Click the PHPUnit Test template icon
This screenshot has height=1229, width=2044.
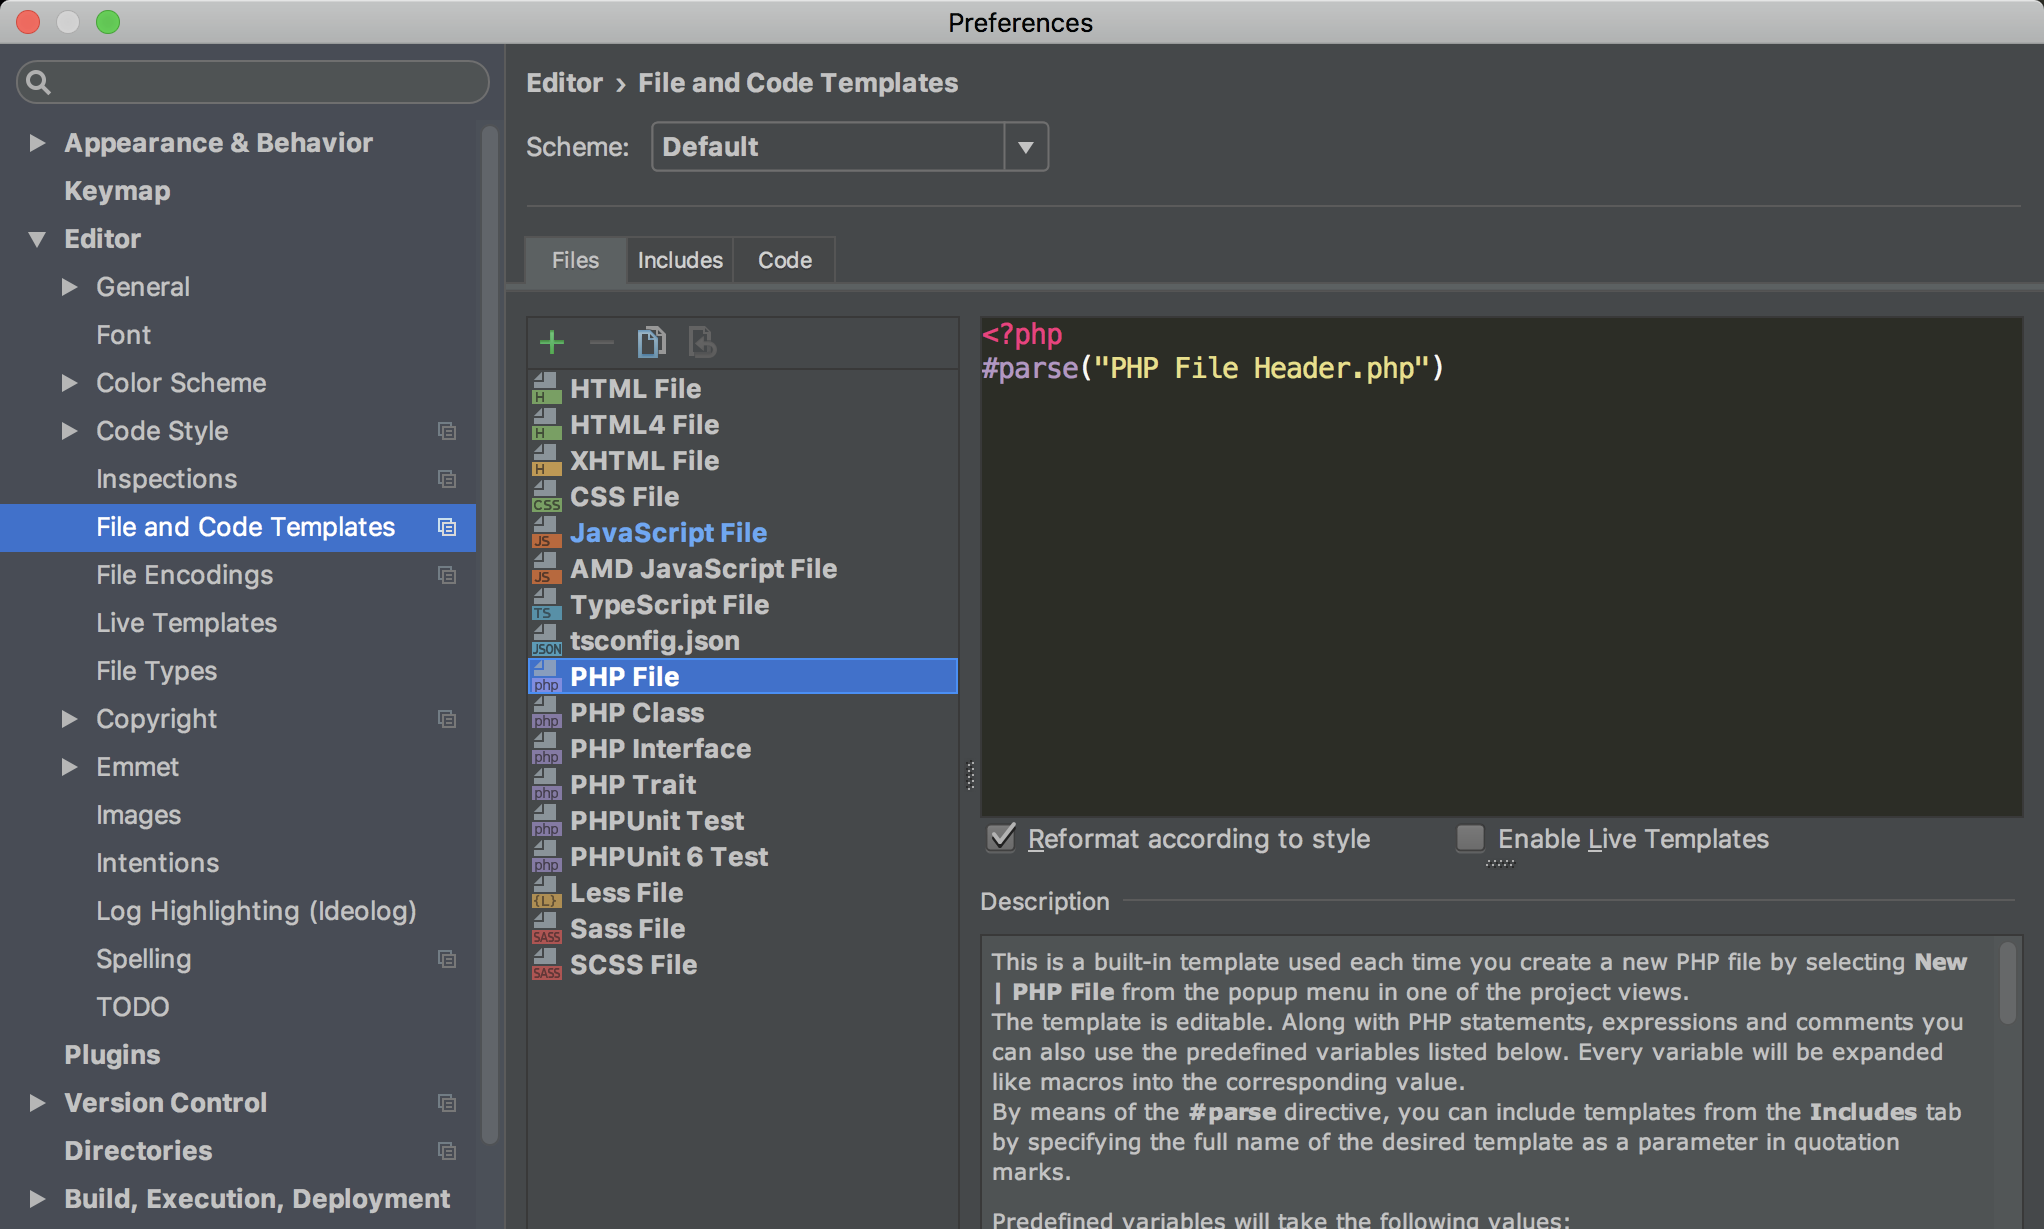546,821
